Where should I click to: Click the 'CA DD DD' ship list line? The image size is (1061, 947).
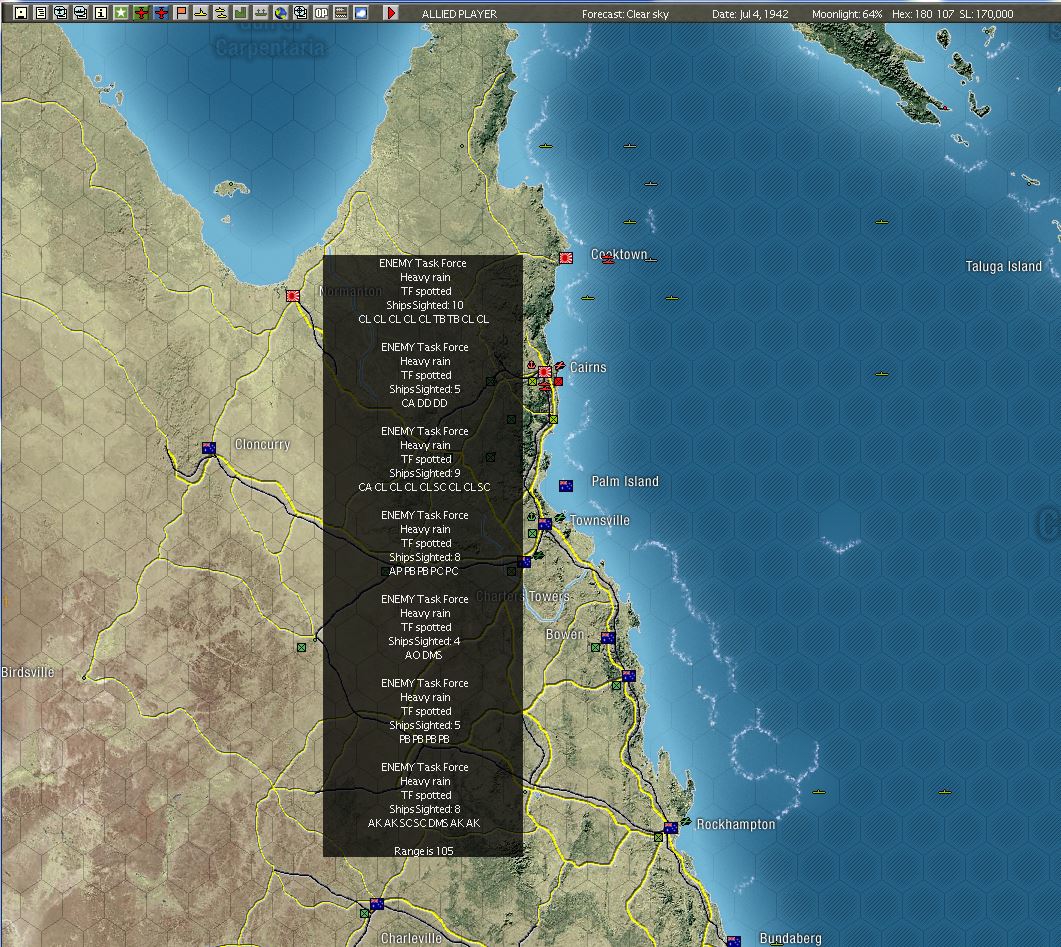[x=424, y=403]
